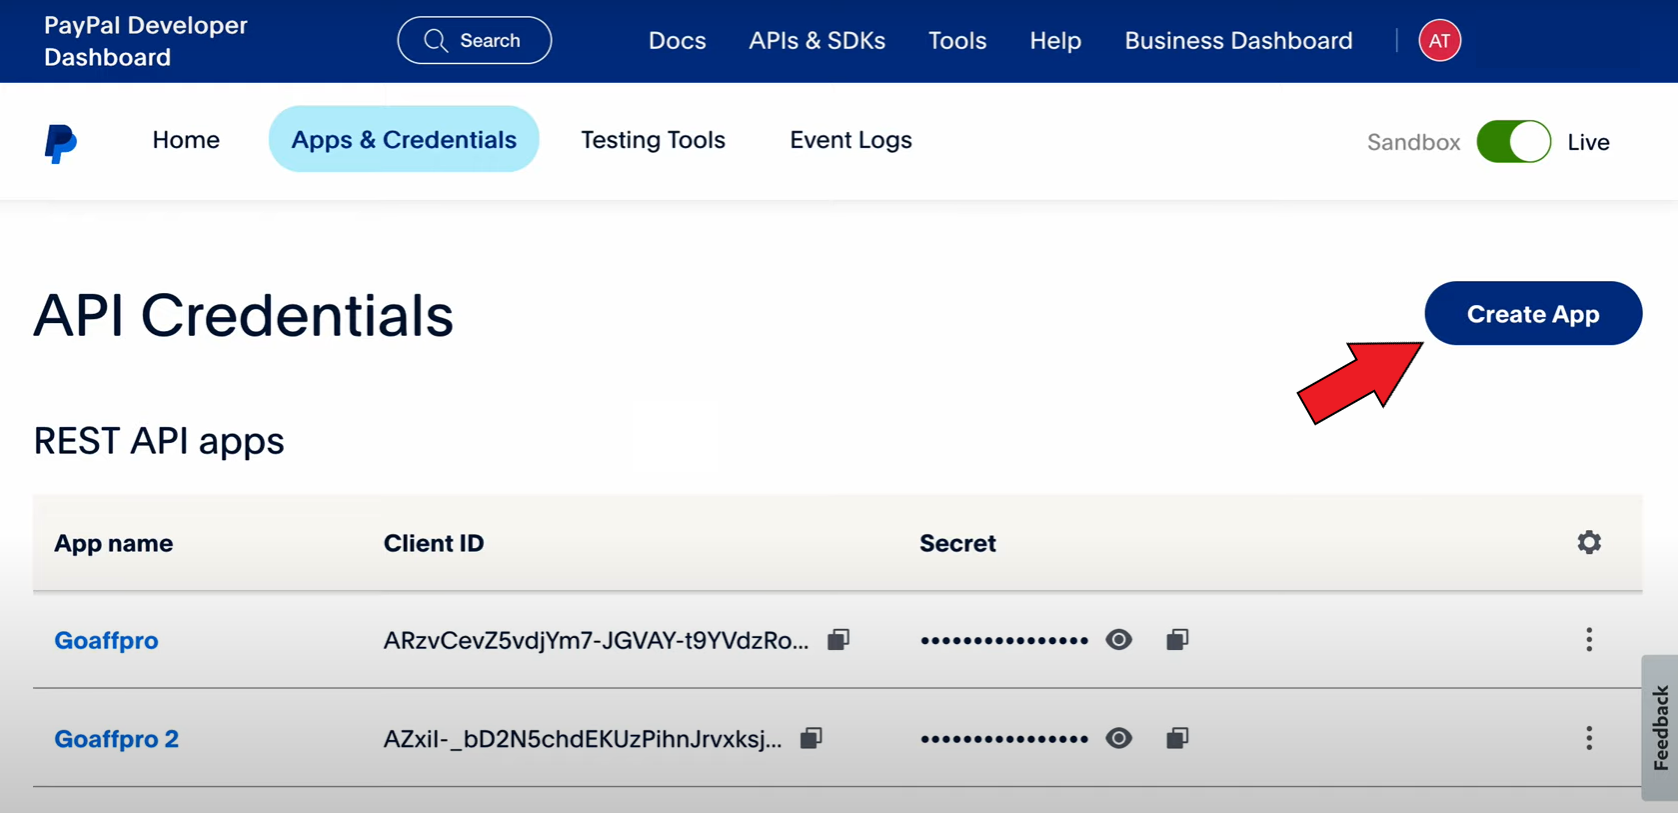Open the Feedback side tab
The height and width of the screenshot is (813, 1678).
1660,727
